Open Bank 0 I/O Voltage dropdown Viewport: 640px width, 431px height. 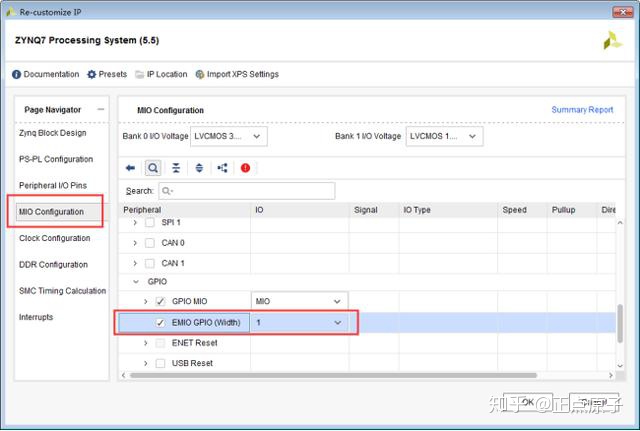coord(229,136)
